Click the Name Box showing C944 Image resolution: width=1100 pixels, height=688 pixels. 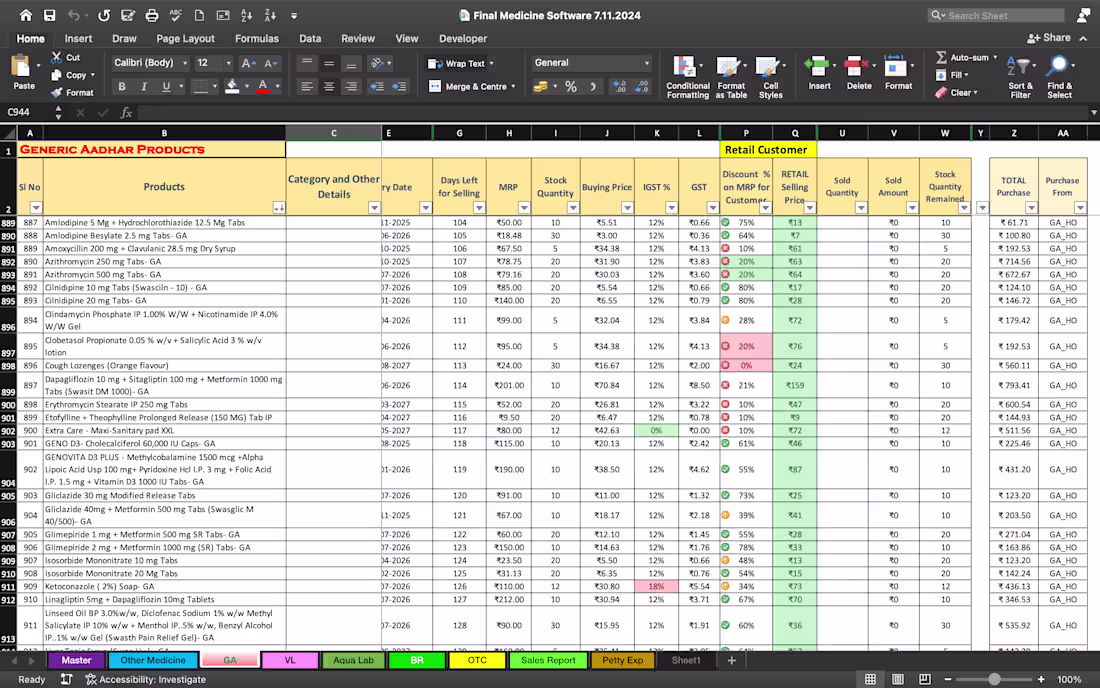coord(27,112)
